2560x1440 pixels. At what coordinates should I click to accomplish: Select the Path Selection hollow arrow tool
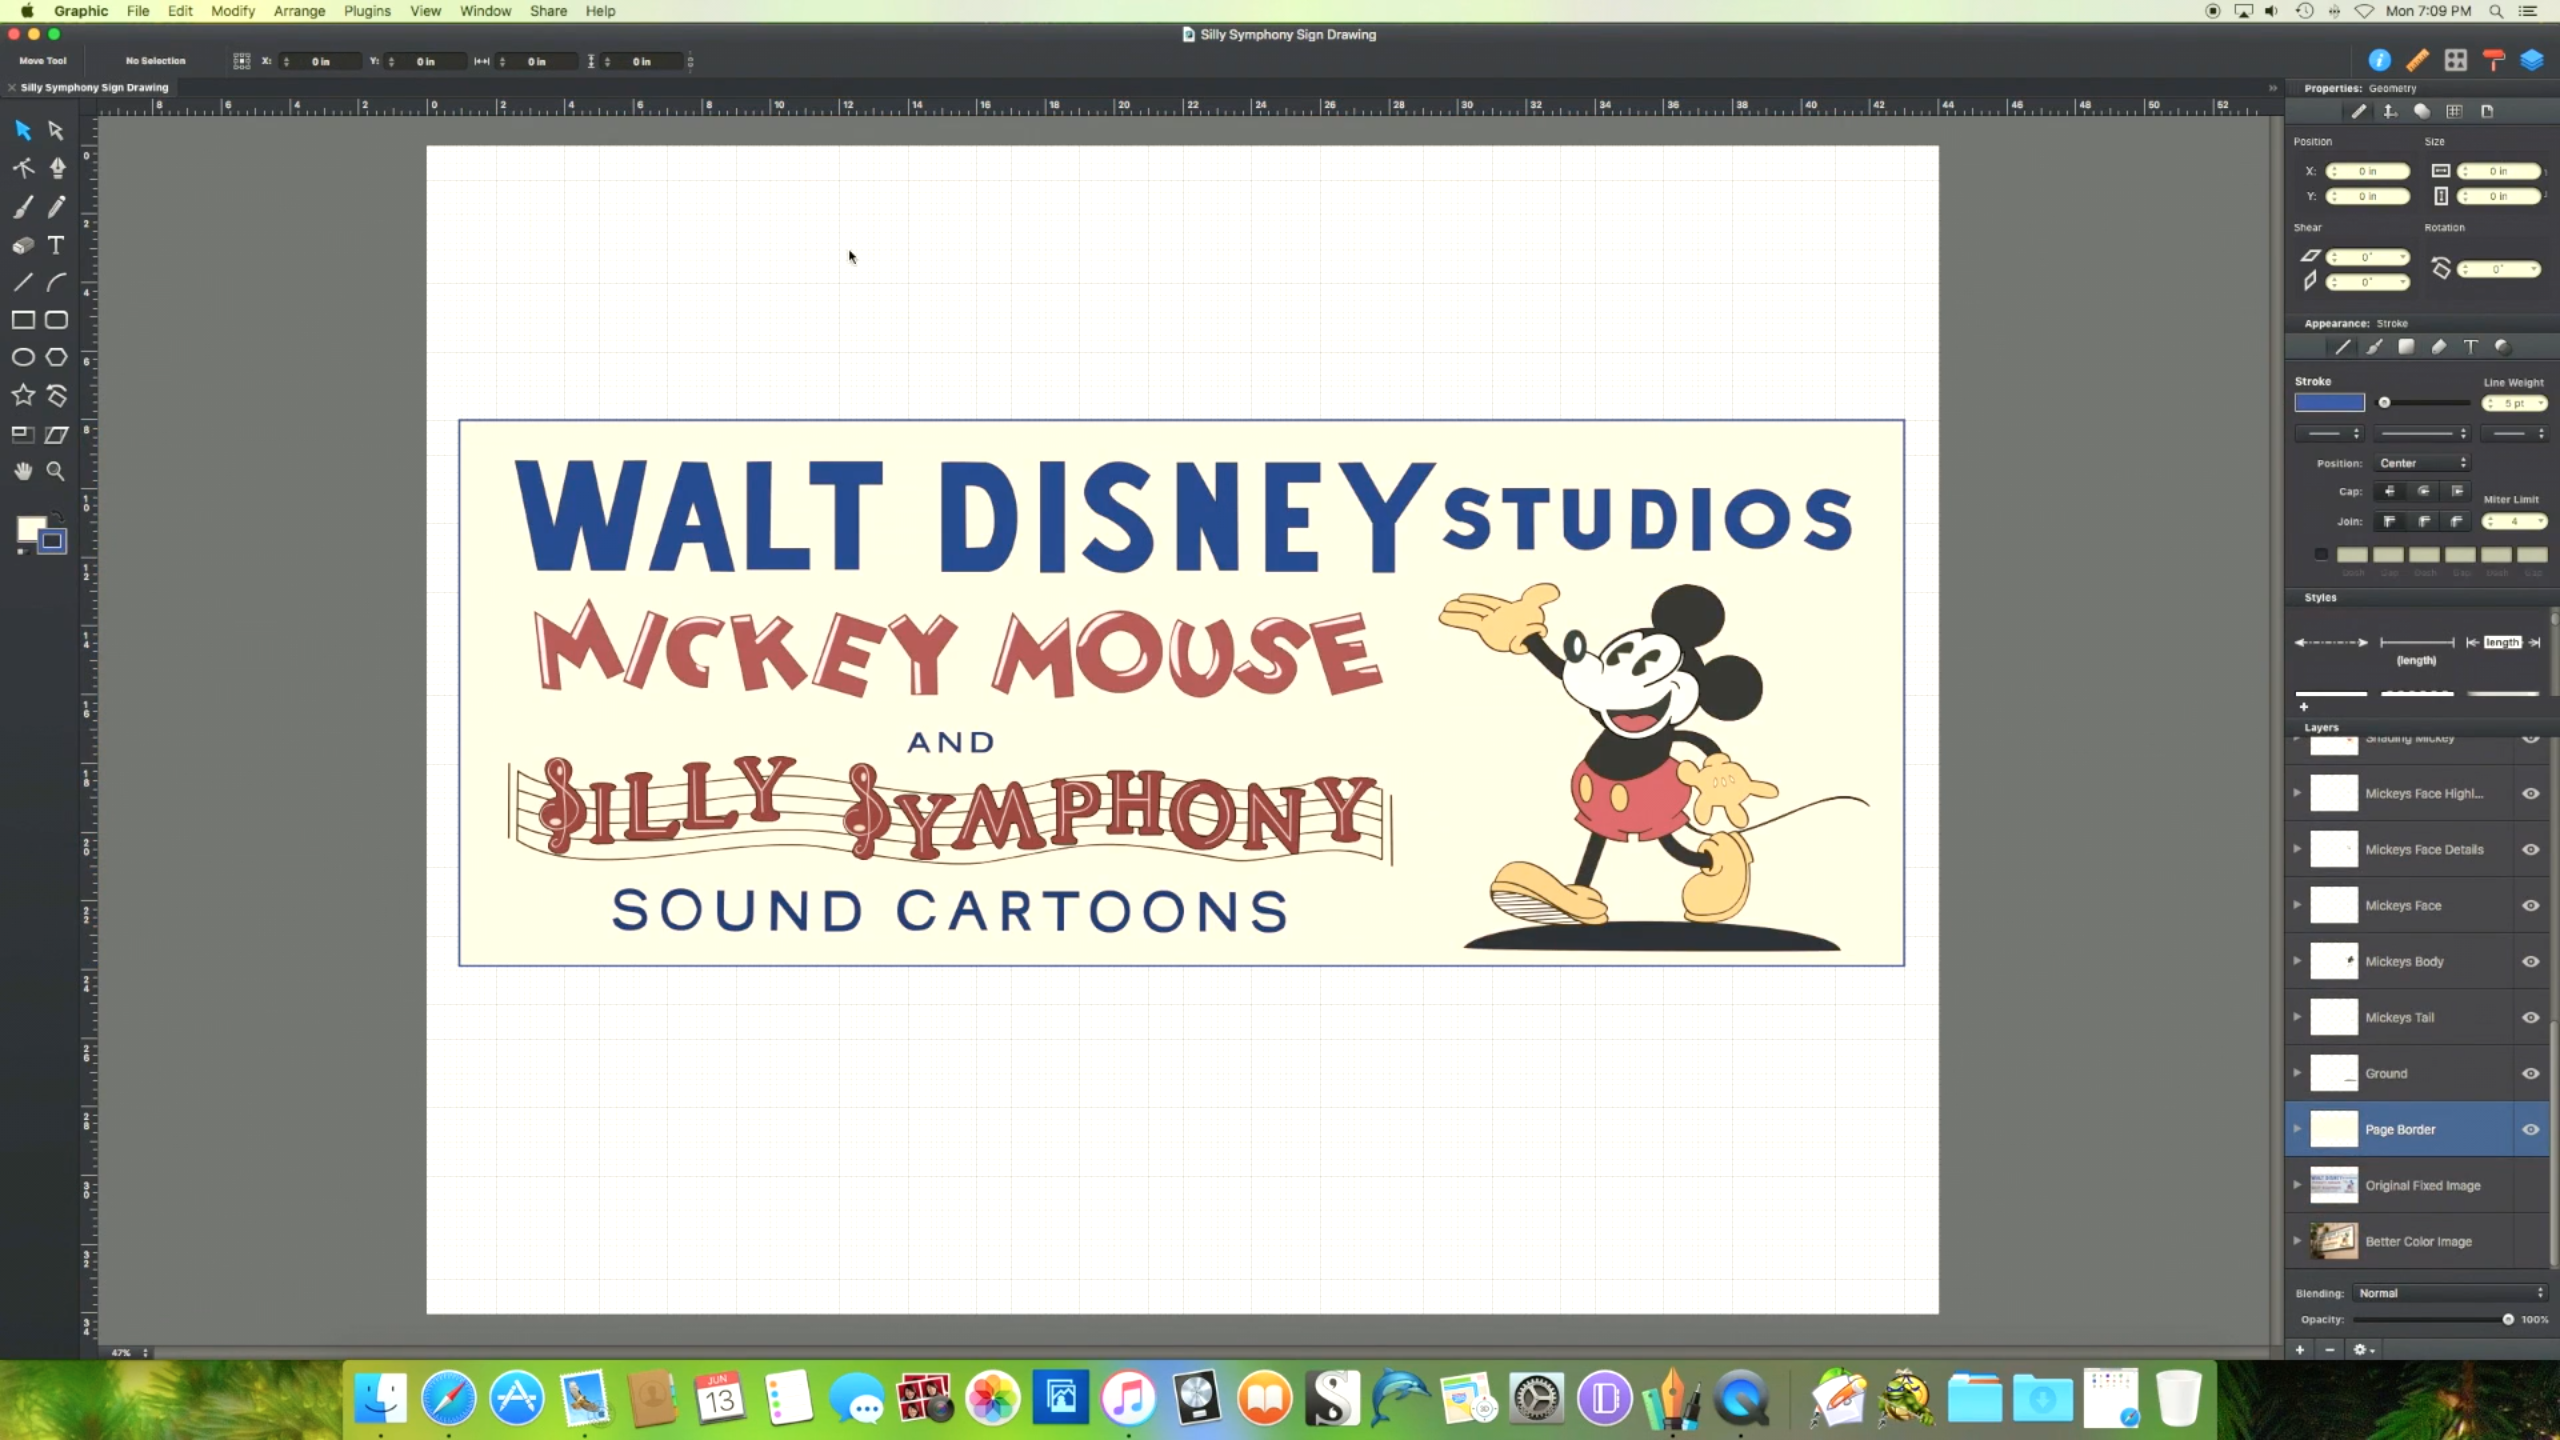click(56, 130)
